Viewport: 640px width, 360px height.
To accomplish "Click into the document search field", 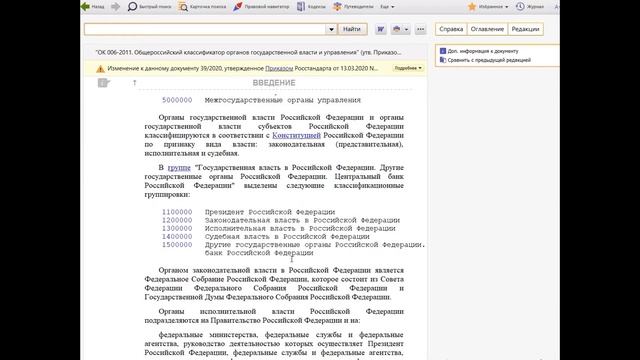I will 205,29.
